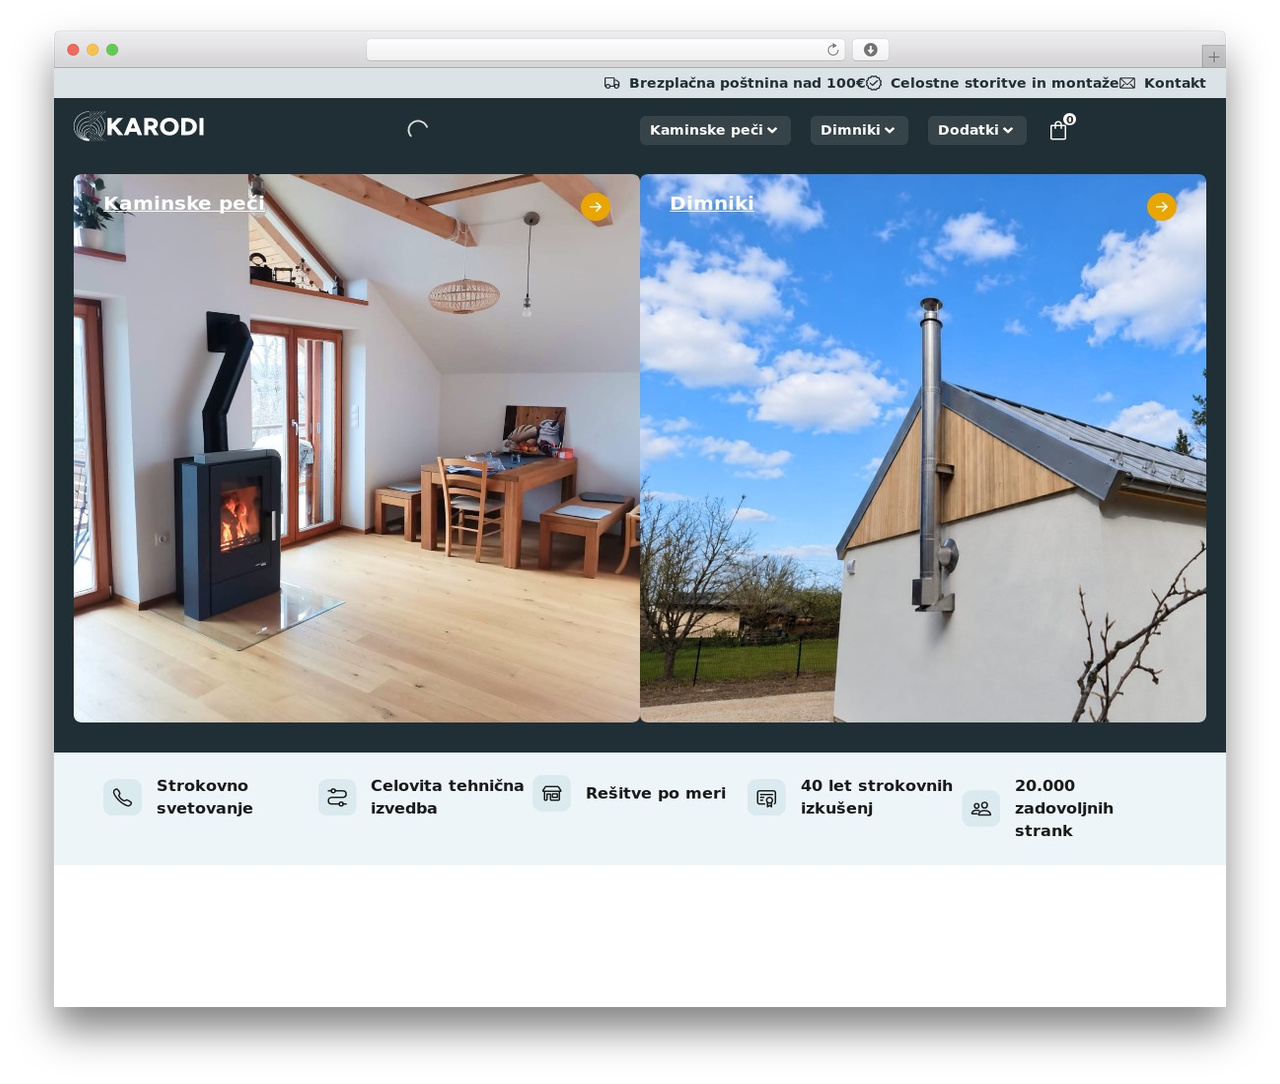Click Celovita tehnična izvedba text

tap(447, 797)
